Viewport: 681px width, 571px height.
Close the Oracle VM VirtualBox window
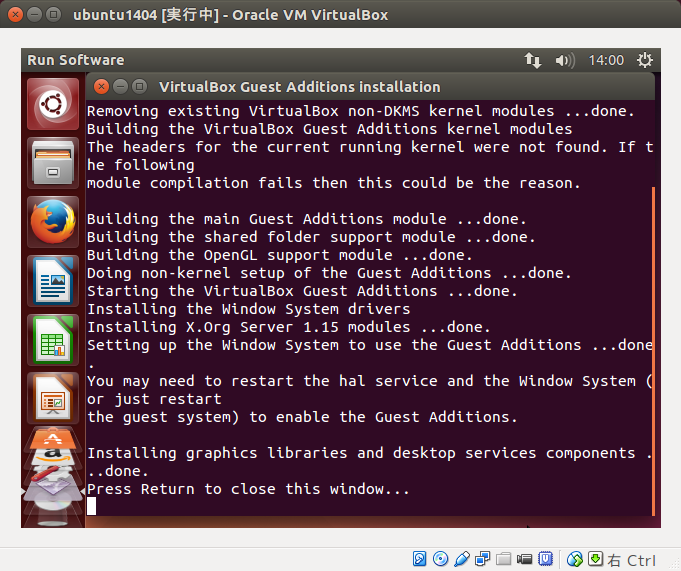pos(15,15)
